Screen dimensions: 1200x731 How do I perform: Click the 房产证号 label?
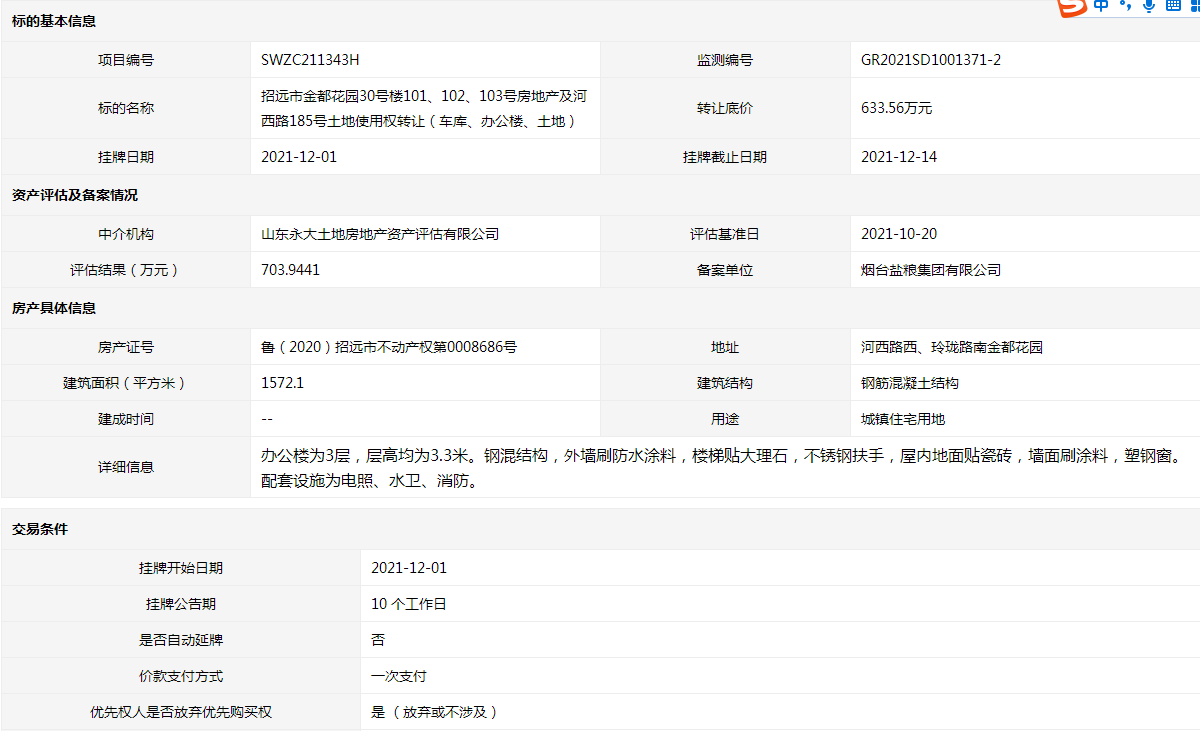pos(126,347)
